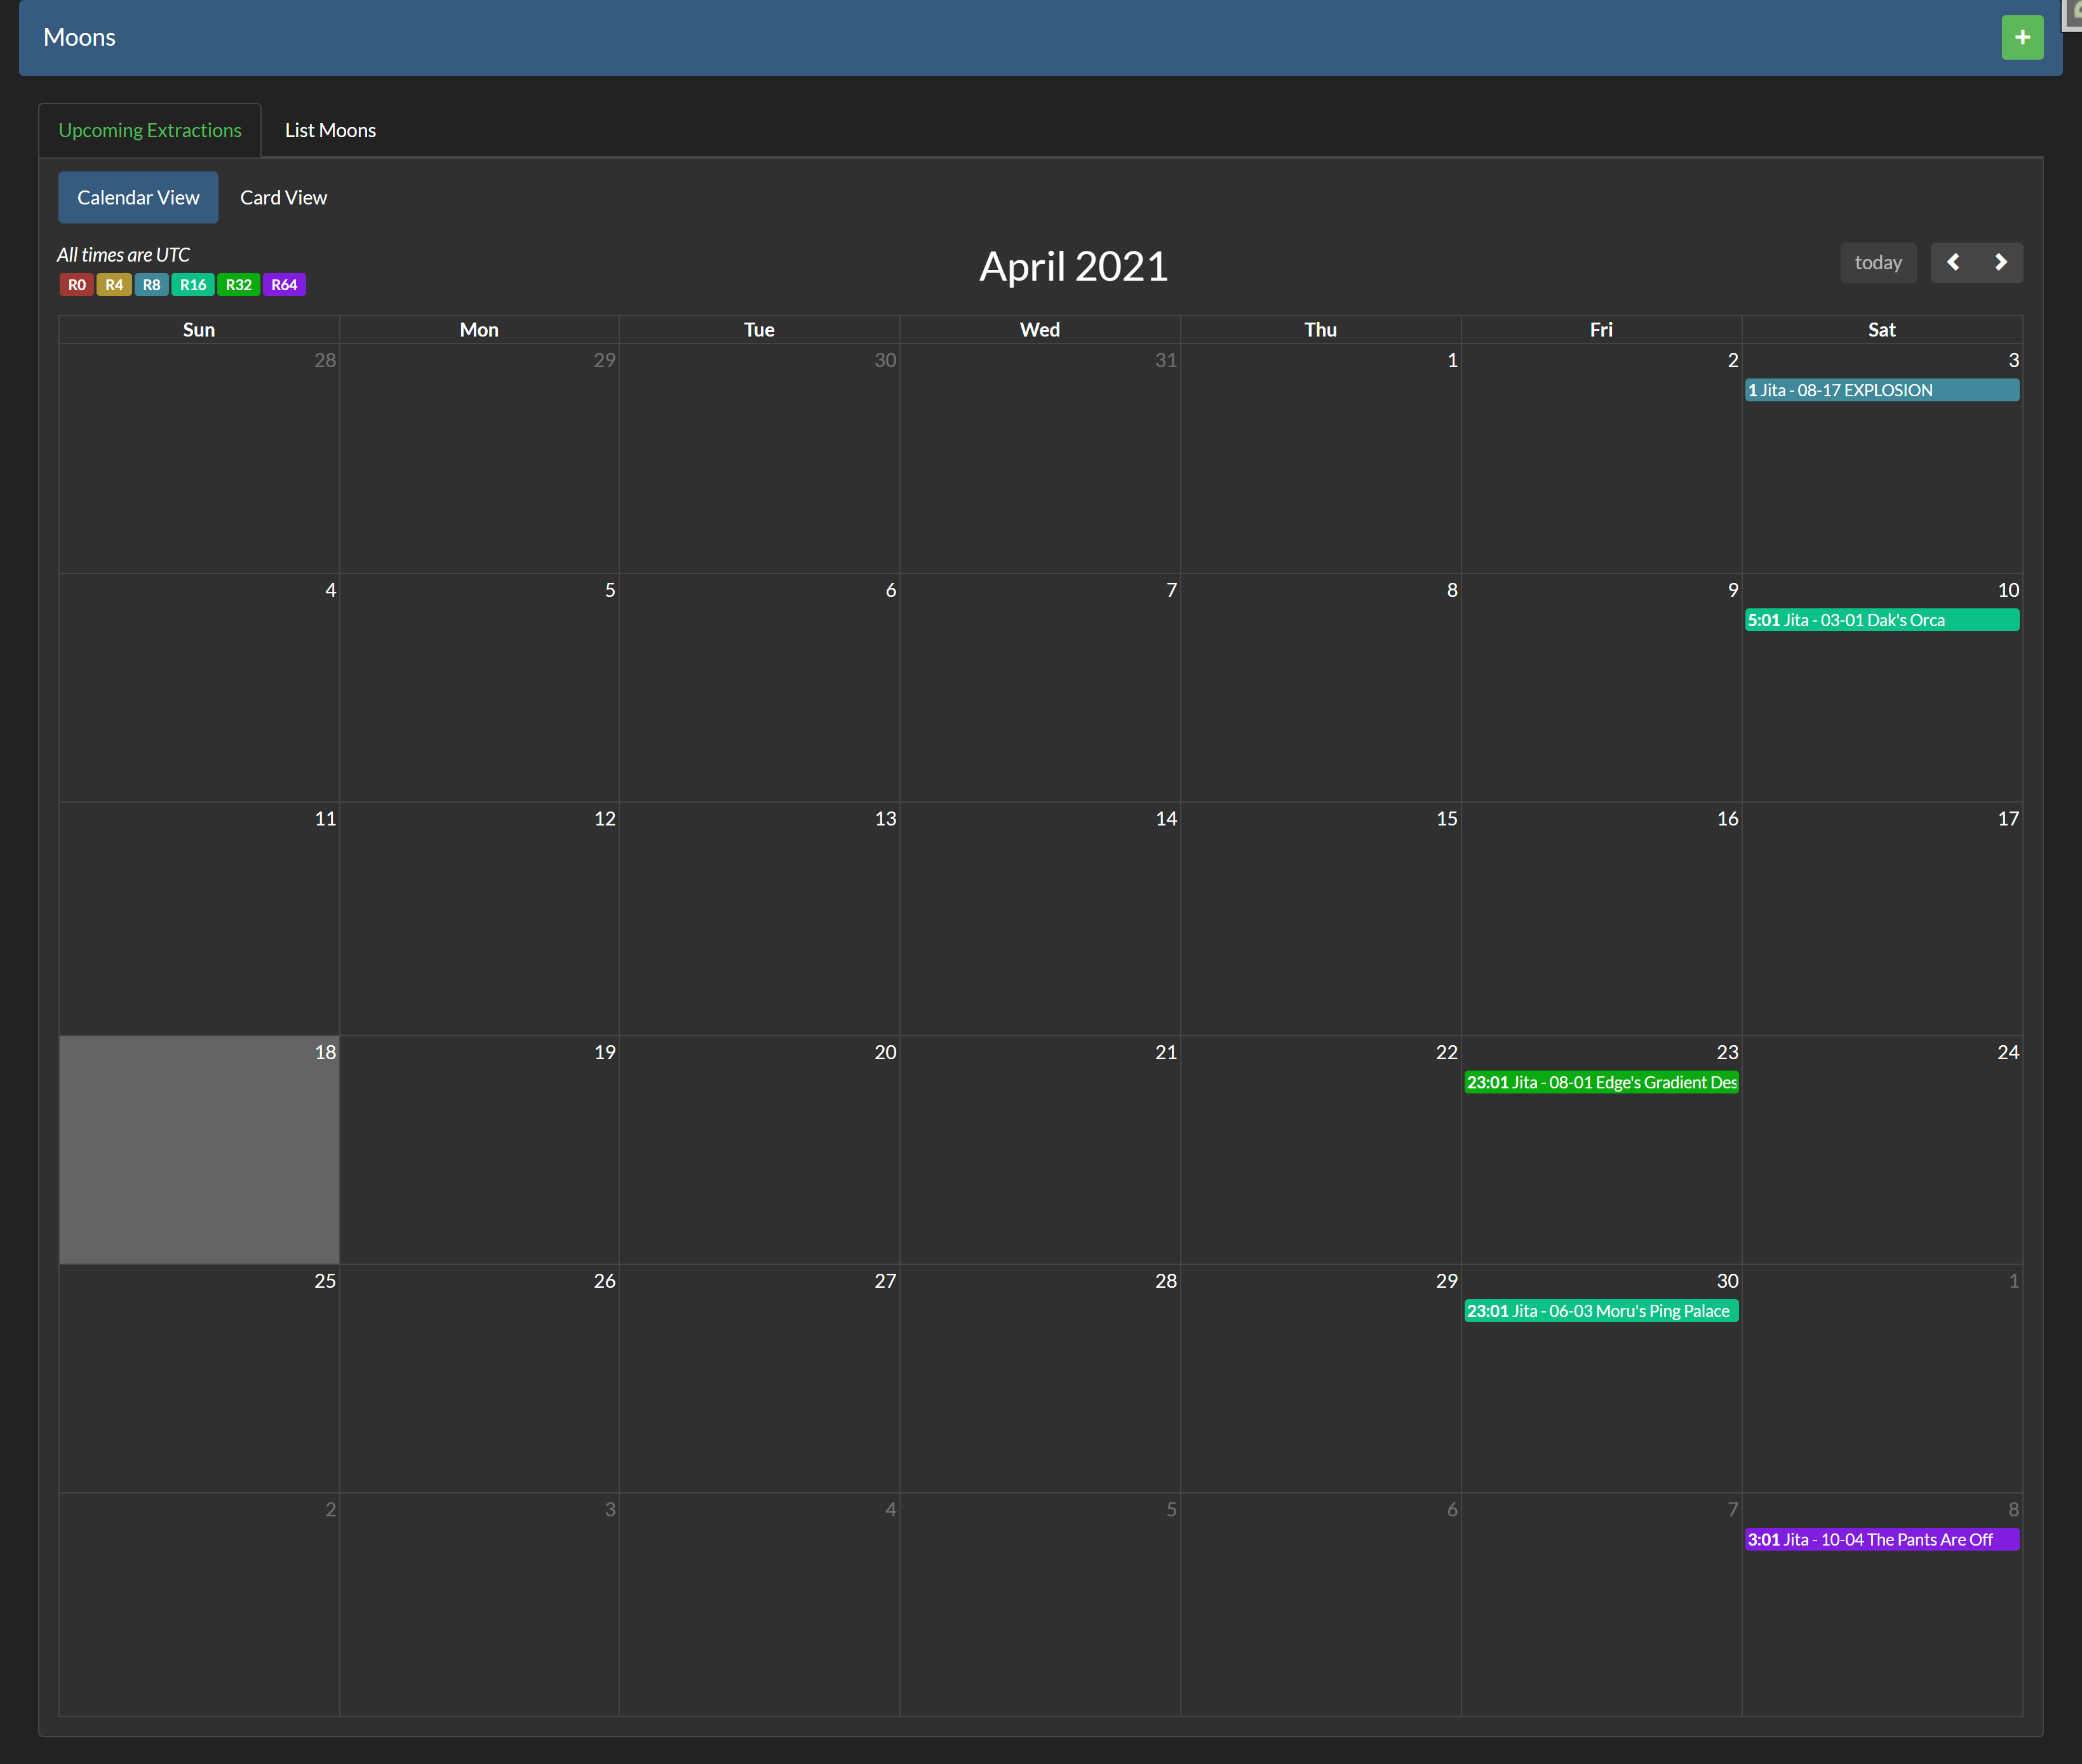Go to previous month arrow
The height and width of the screenshot is (1764, 2082).
(x=1953, y=262)
